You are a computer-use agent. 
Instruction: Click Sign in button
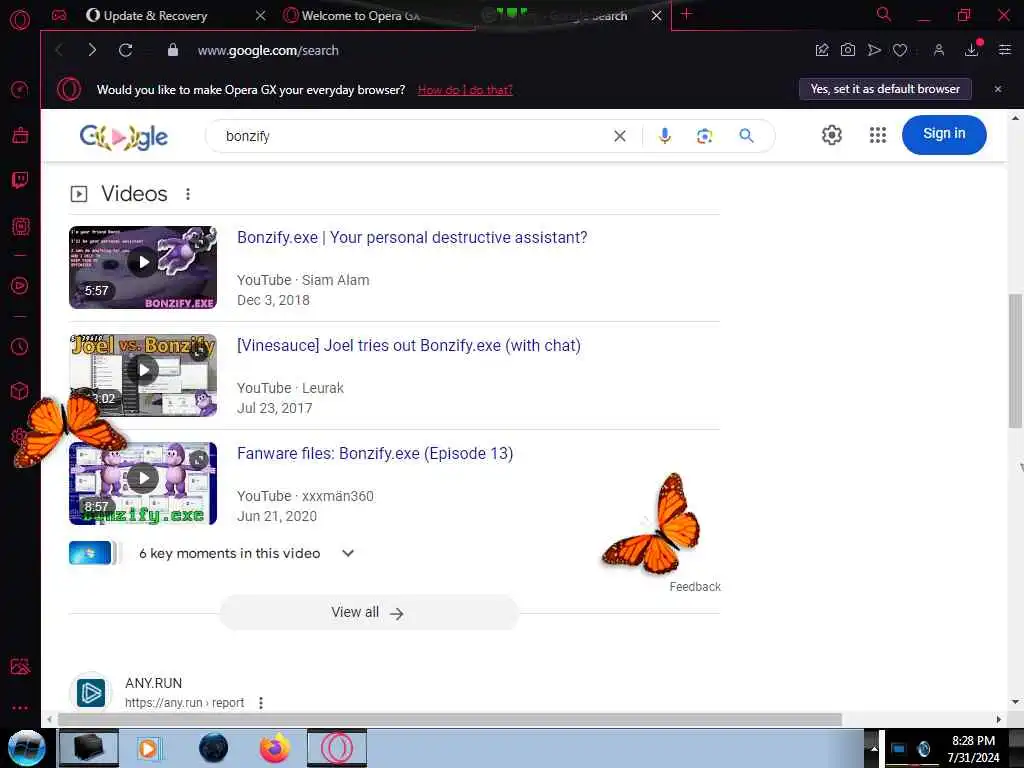(944, 135)
